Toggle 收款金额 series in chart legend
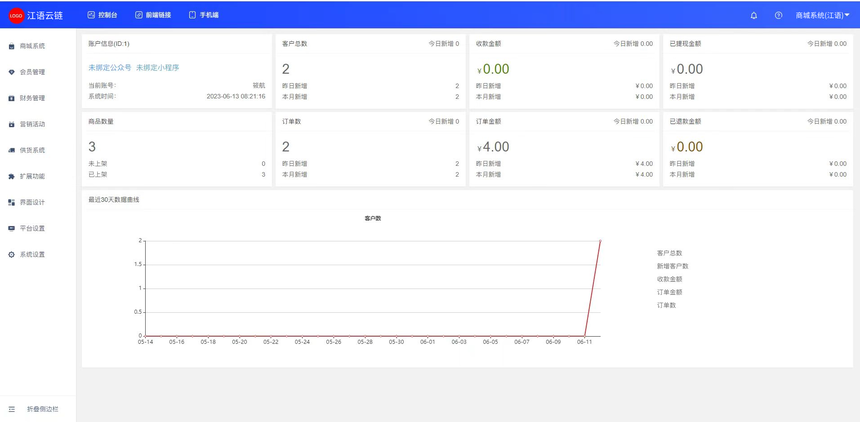This screenshot has height=422, width=860. pos(669,279)
